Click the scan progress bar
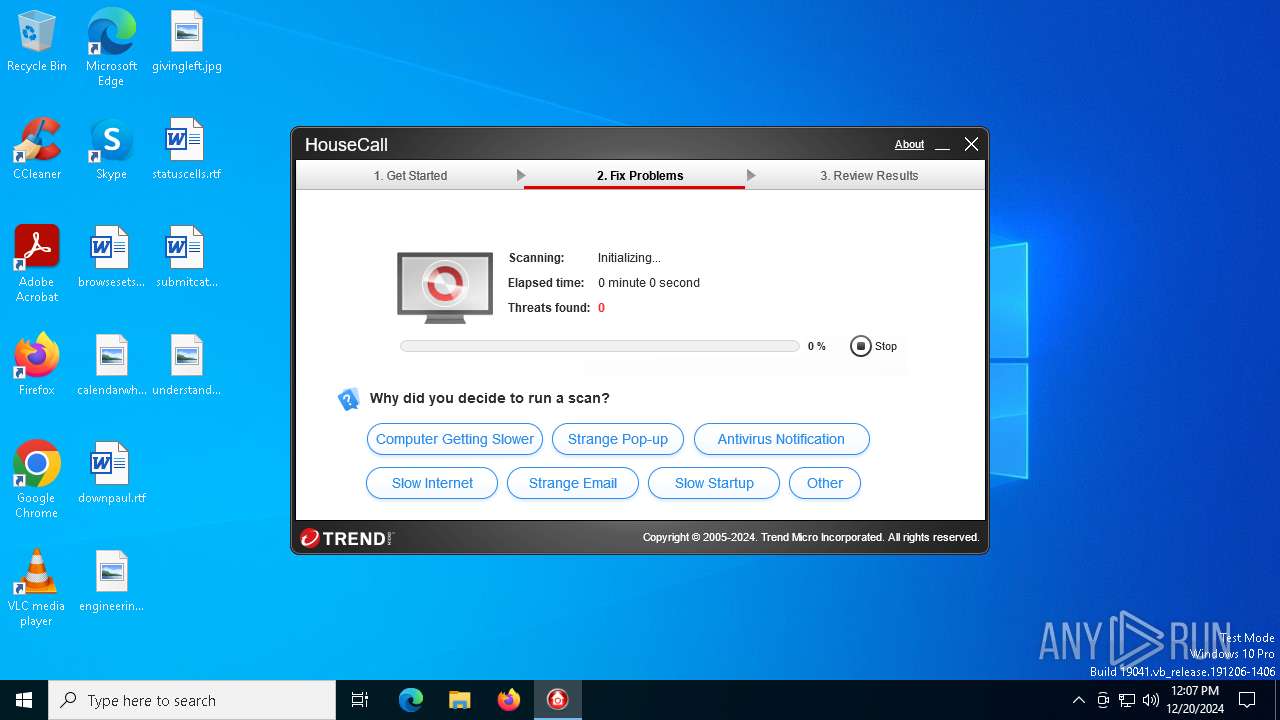This screenshot has width=1280, height=720. [x=599, y=346]
